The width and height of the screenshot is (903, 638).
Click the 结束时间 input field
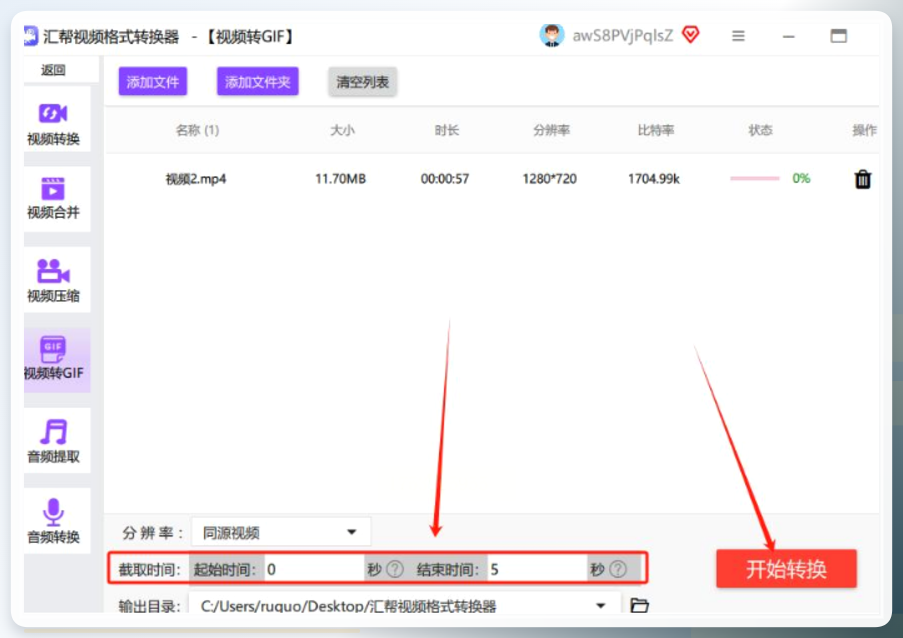(537, 569)
